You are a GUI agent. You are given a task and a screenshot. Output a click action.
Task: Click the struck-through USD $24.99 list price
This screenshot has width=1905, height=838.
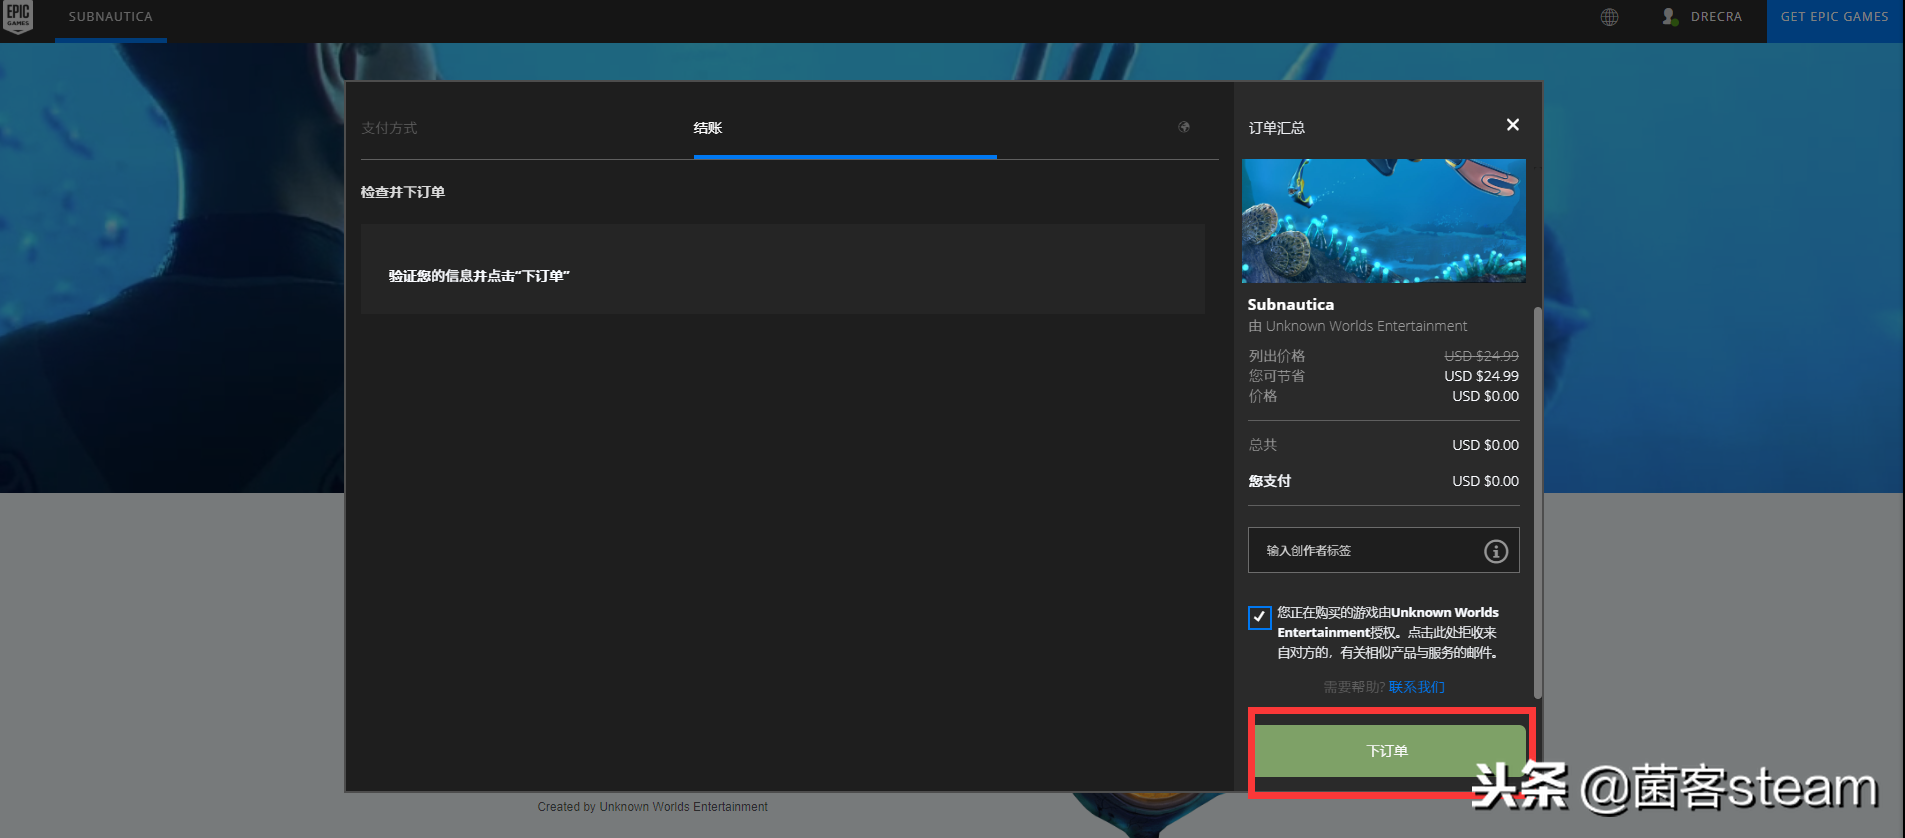[1481, 356]
